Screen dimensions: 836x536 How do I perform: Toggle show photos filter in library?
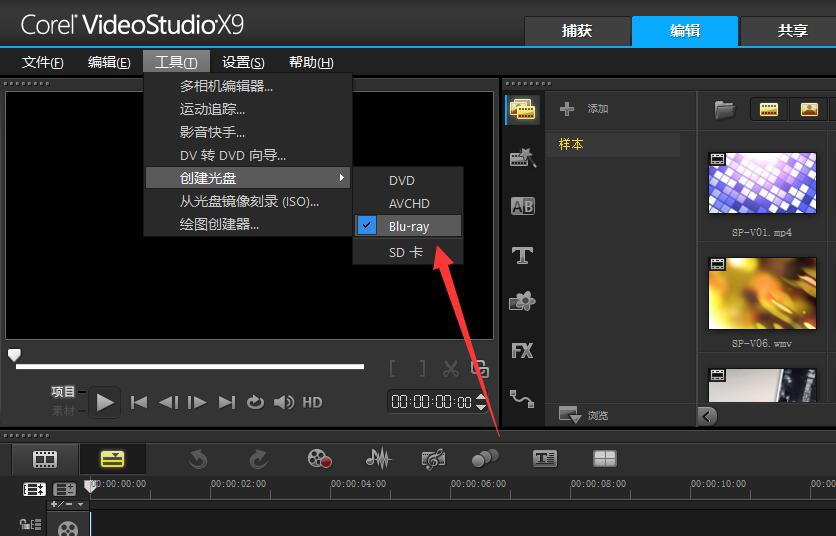coord(809,109)
